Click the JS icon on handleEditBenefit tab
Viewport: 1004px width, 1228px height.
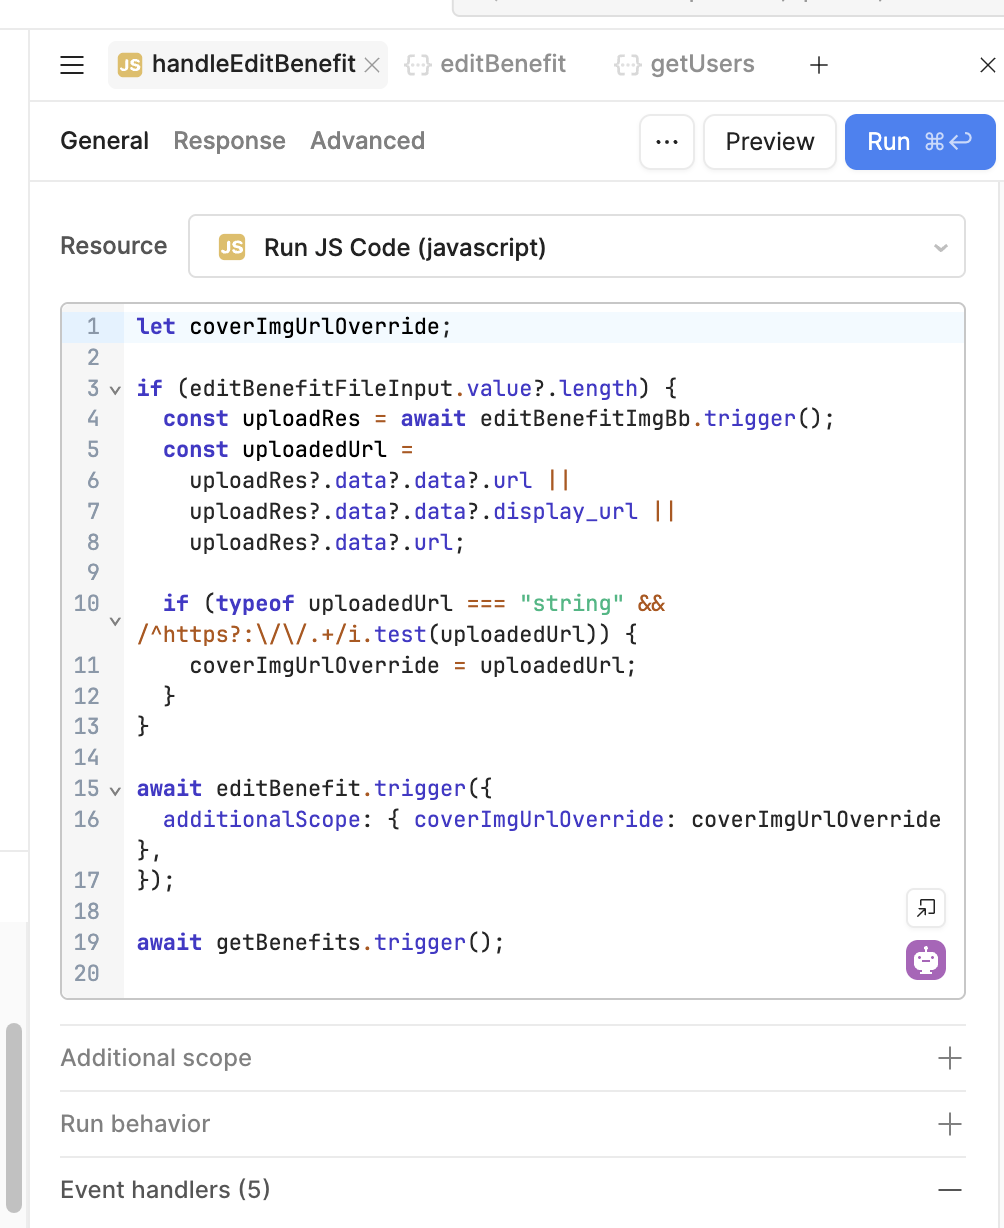point(130,65)
